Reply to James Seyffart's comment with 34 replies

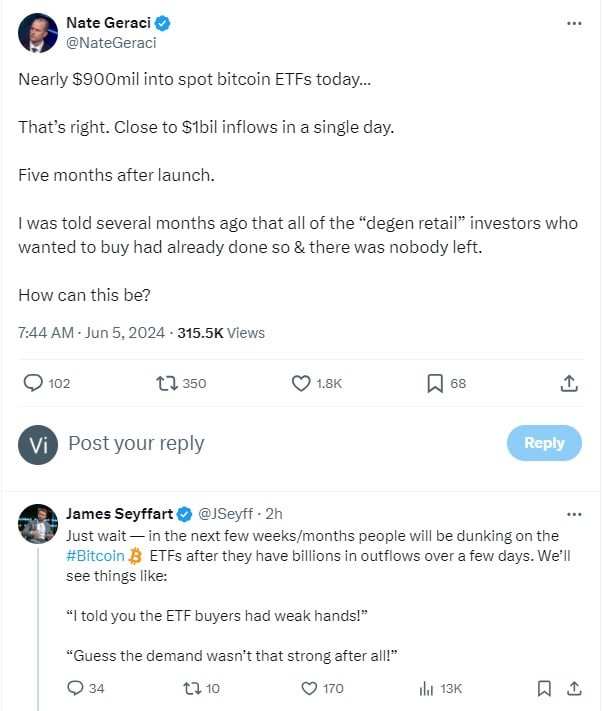coord(75,688)
